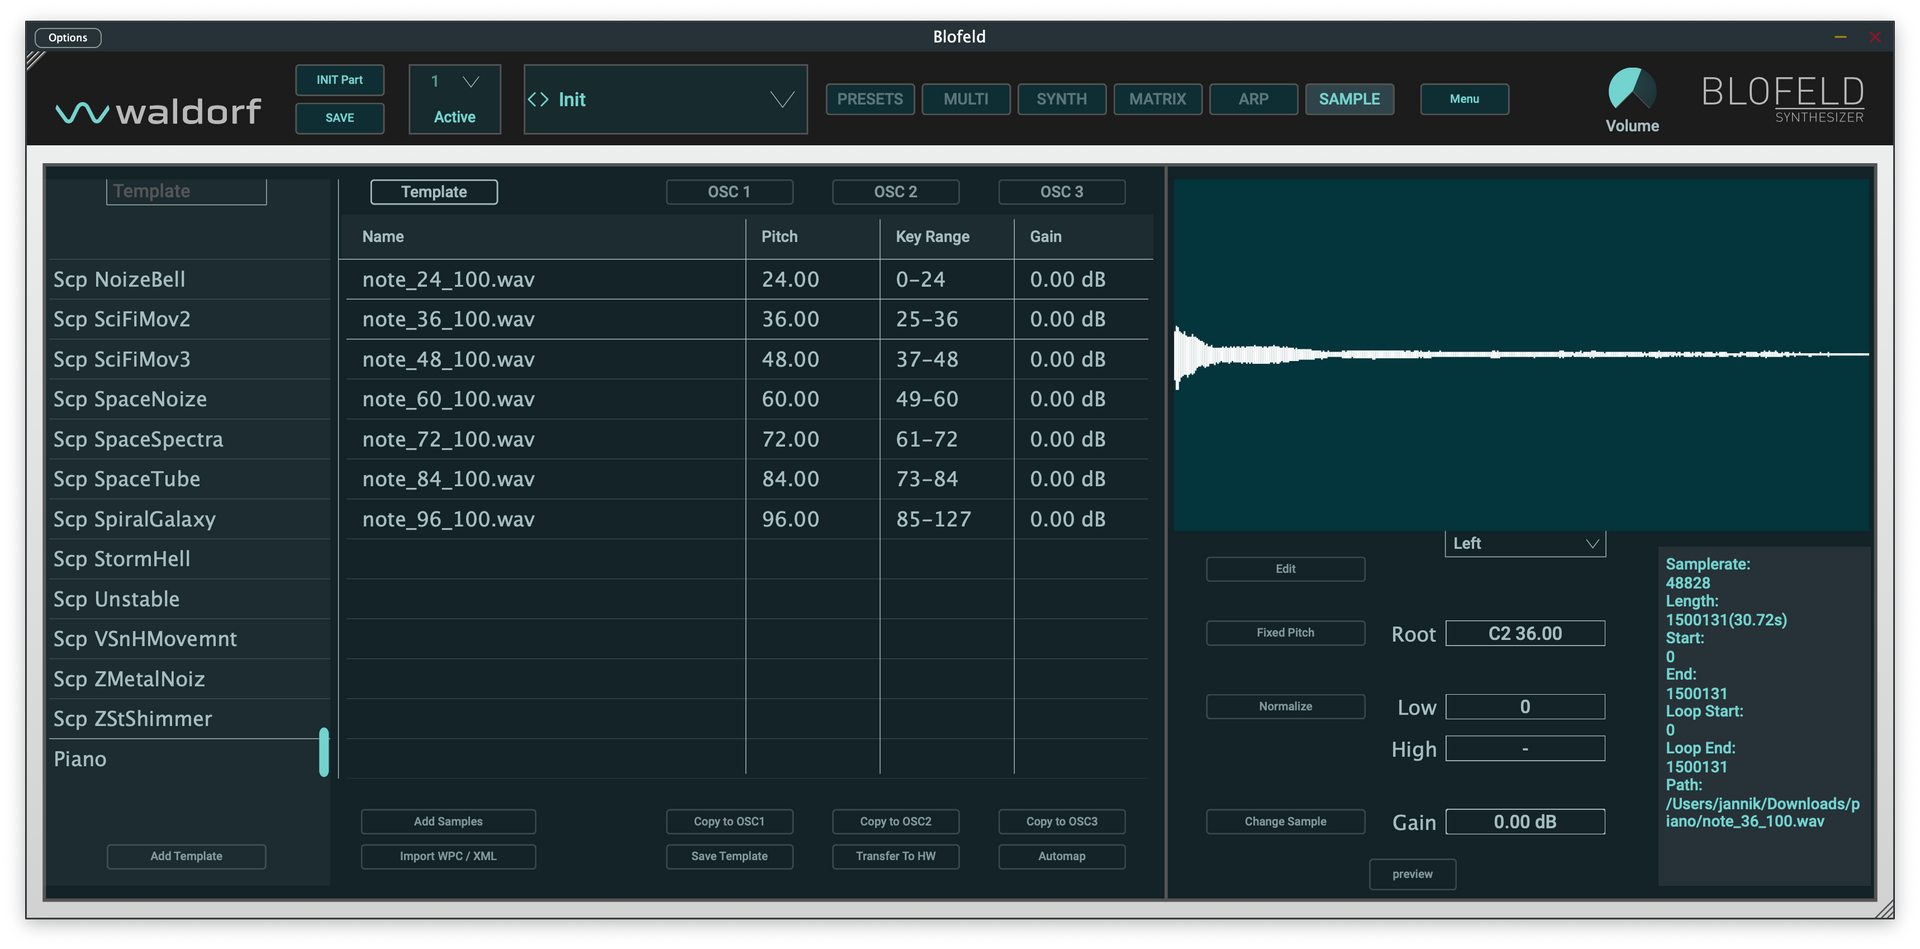
Task: Select the Scp NoizeBell template
Action: (188, 280)
